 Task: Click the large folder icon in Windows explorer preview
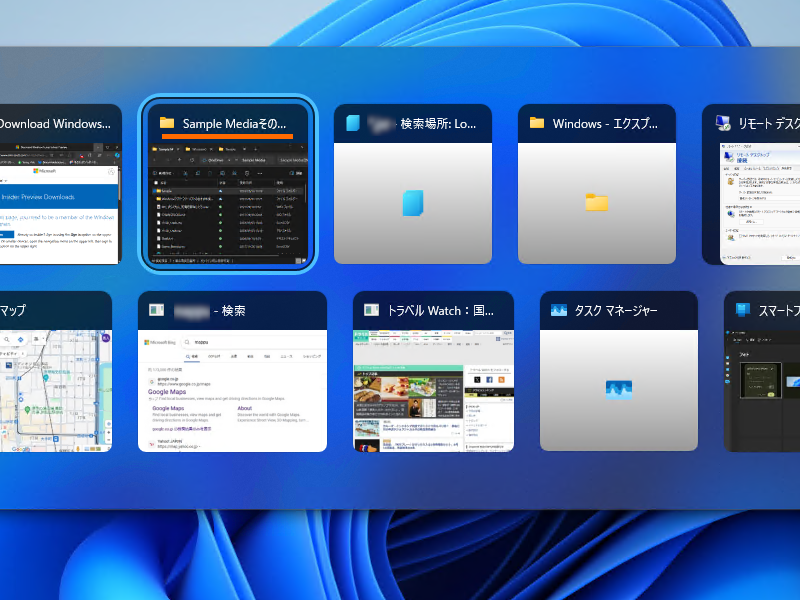point(596,203)
